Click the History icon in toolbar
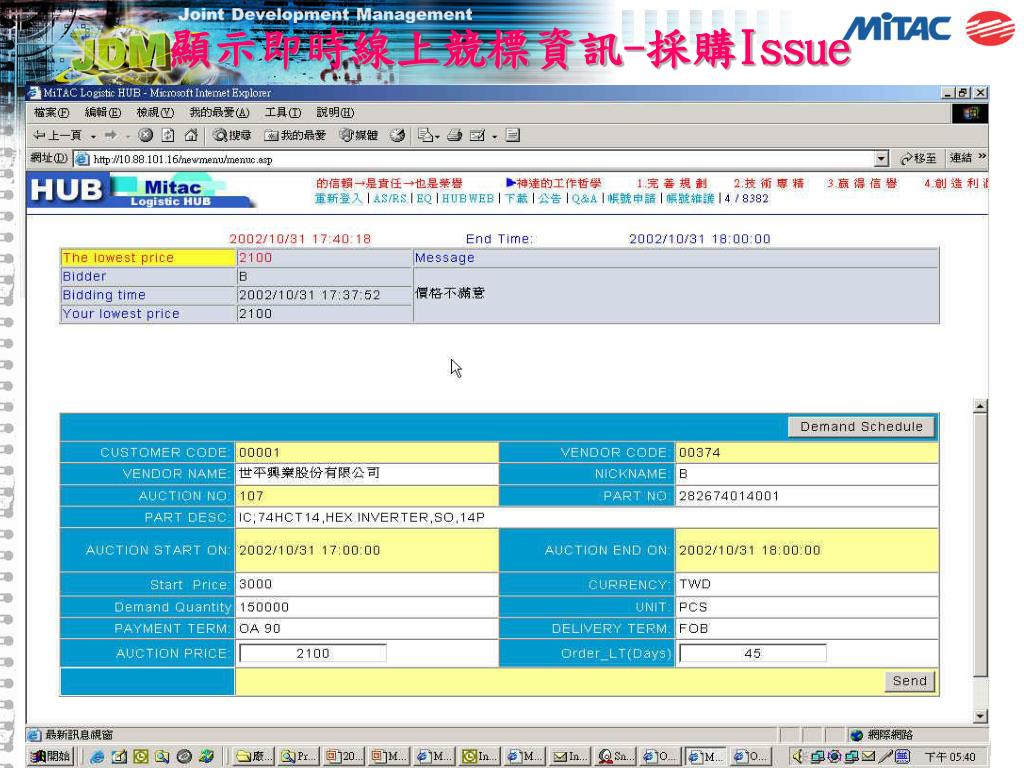Image resolution: width=1024 pixels, height=768 pixels. click(397, 135)
